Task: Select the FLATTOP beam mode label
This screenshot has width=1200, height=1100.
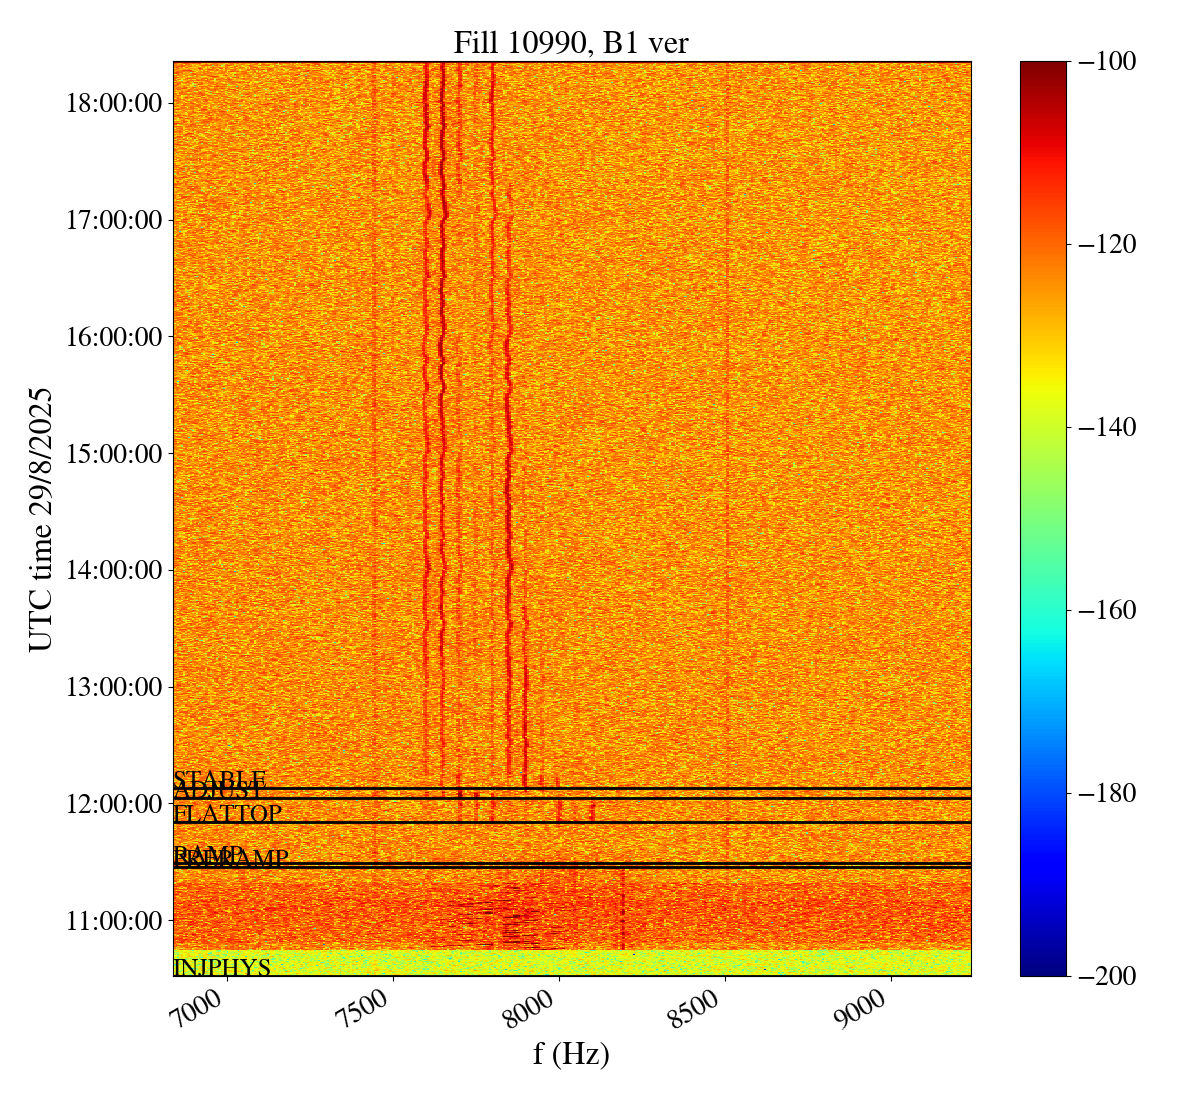Action: pyautogui.click(x=227, y=814)
